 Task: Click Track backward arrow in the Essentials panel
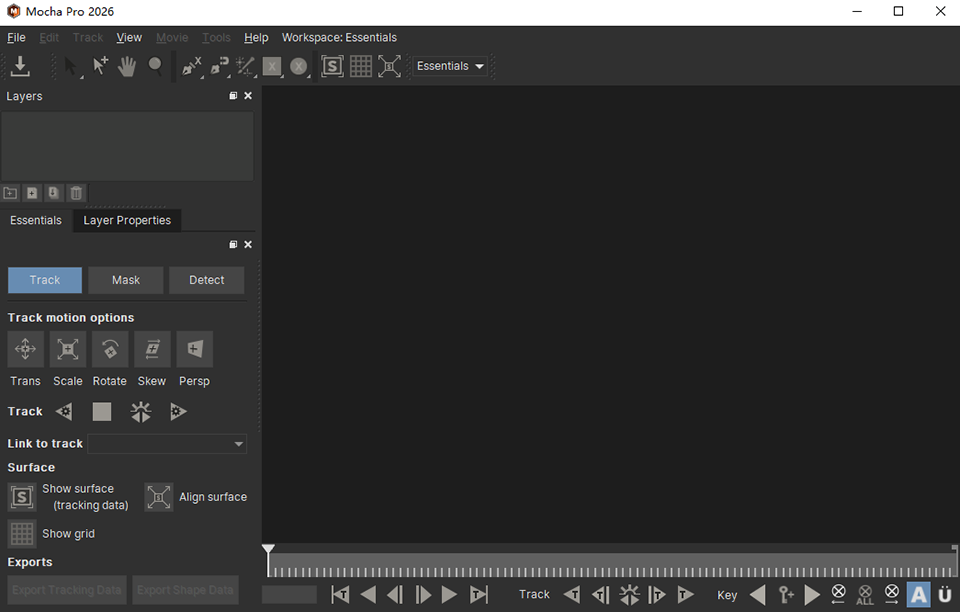tap(64, 412)
